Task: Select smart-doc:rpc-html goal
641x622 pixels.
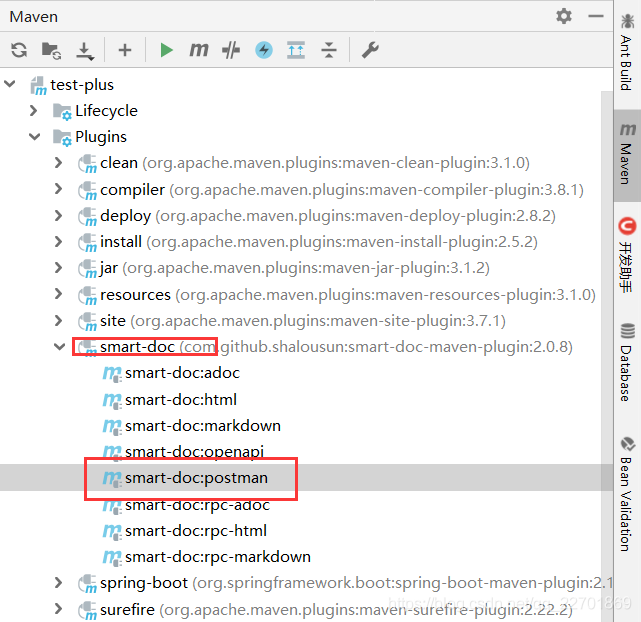Action: click(196, 531)
